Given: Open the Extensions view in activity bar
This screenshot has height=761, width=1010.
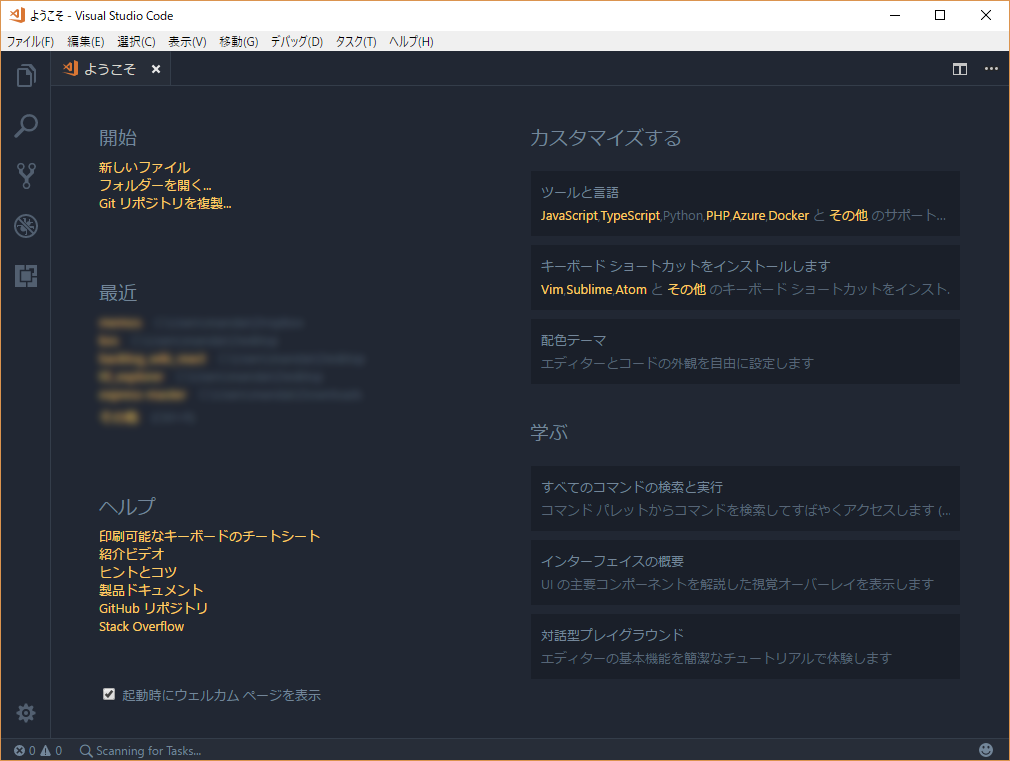Looking at the screenshot, I should click(26, 276).
